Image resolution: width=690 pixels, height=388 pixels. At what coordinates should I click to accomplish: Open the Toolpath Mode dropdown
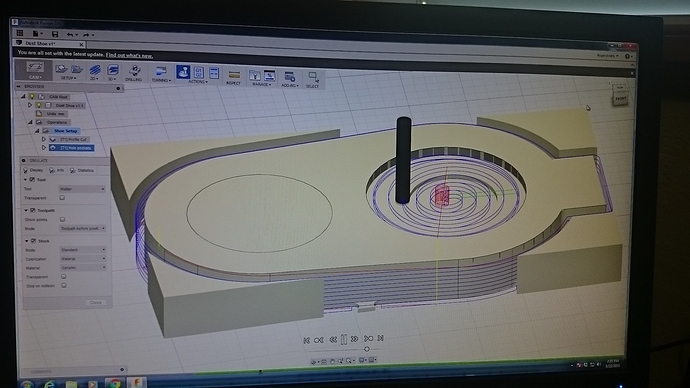tap(83, 228)
